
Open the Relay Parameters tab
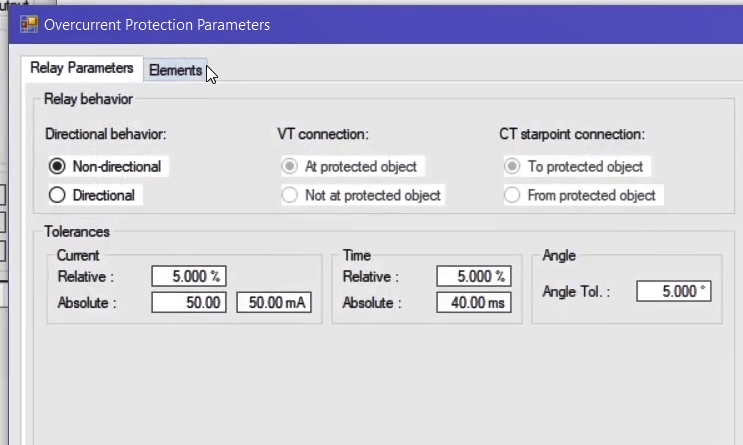82,68
